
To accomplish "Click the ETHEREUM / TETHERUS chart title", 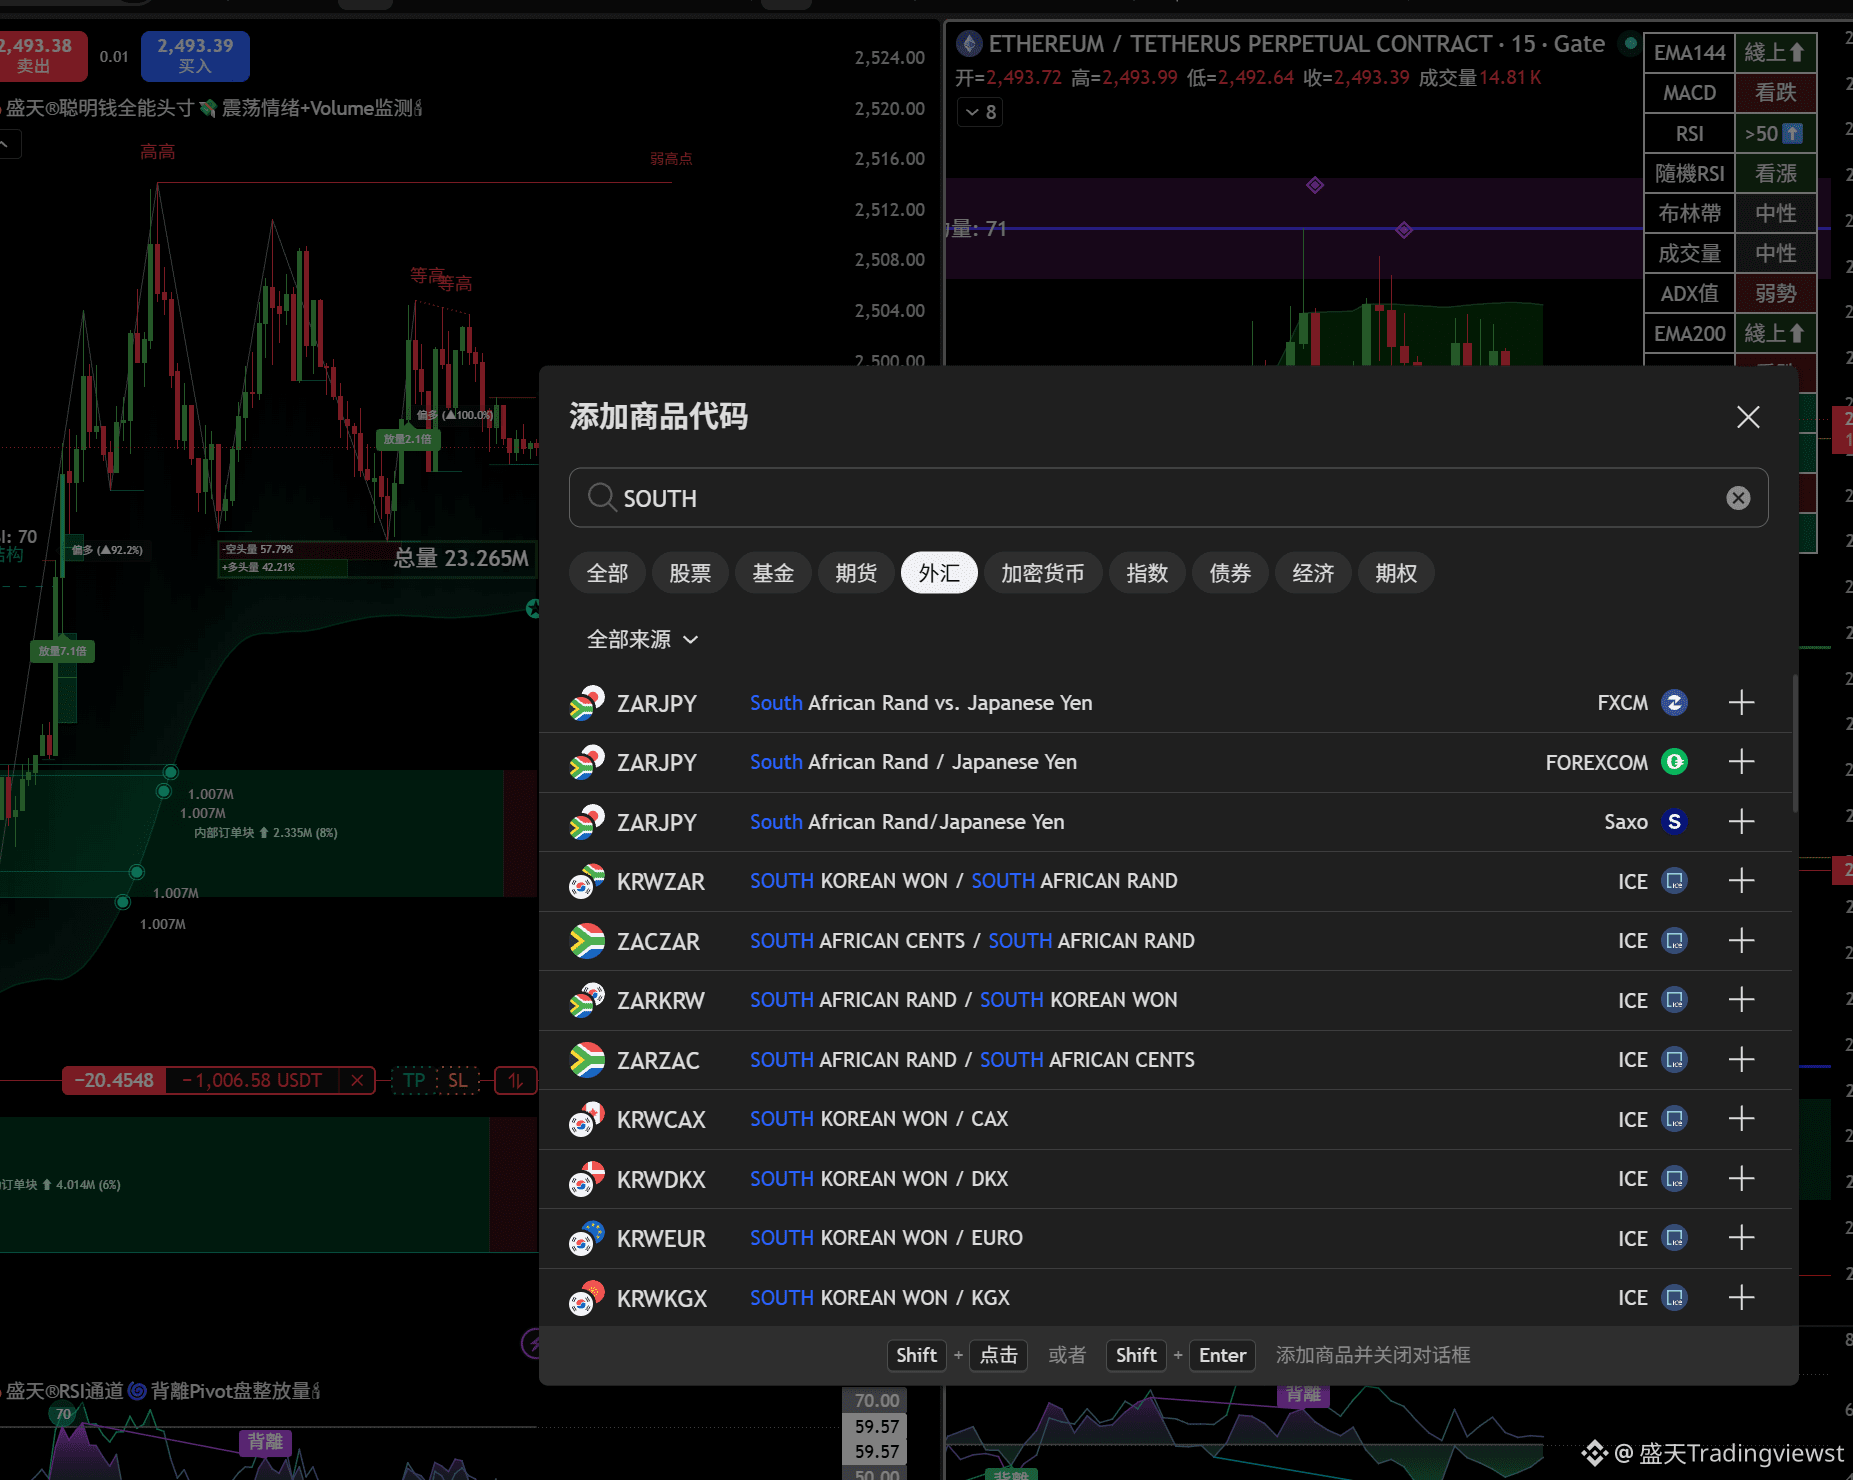I will [x=1240, y=44].
